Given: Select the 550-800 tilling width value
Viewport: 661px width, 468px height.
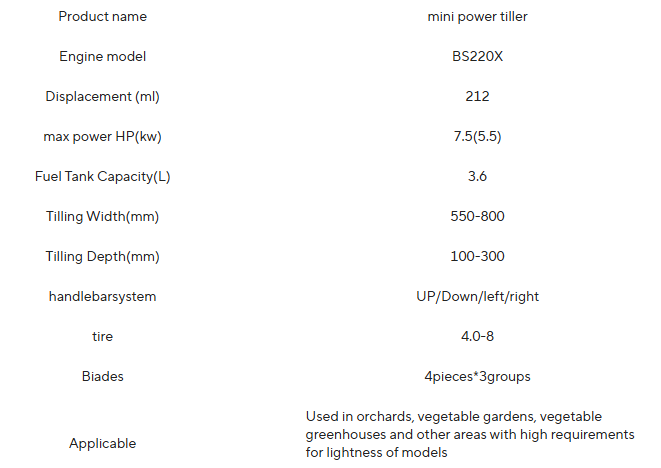Looking at the screenshot, I should pyautogui.click(x=477, y=217).
